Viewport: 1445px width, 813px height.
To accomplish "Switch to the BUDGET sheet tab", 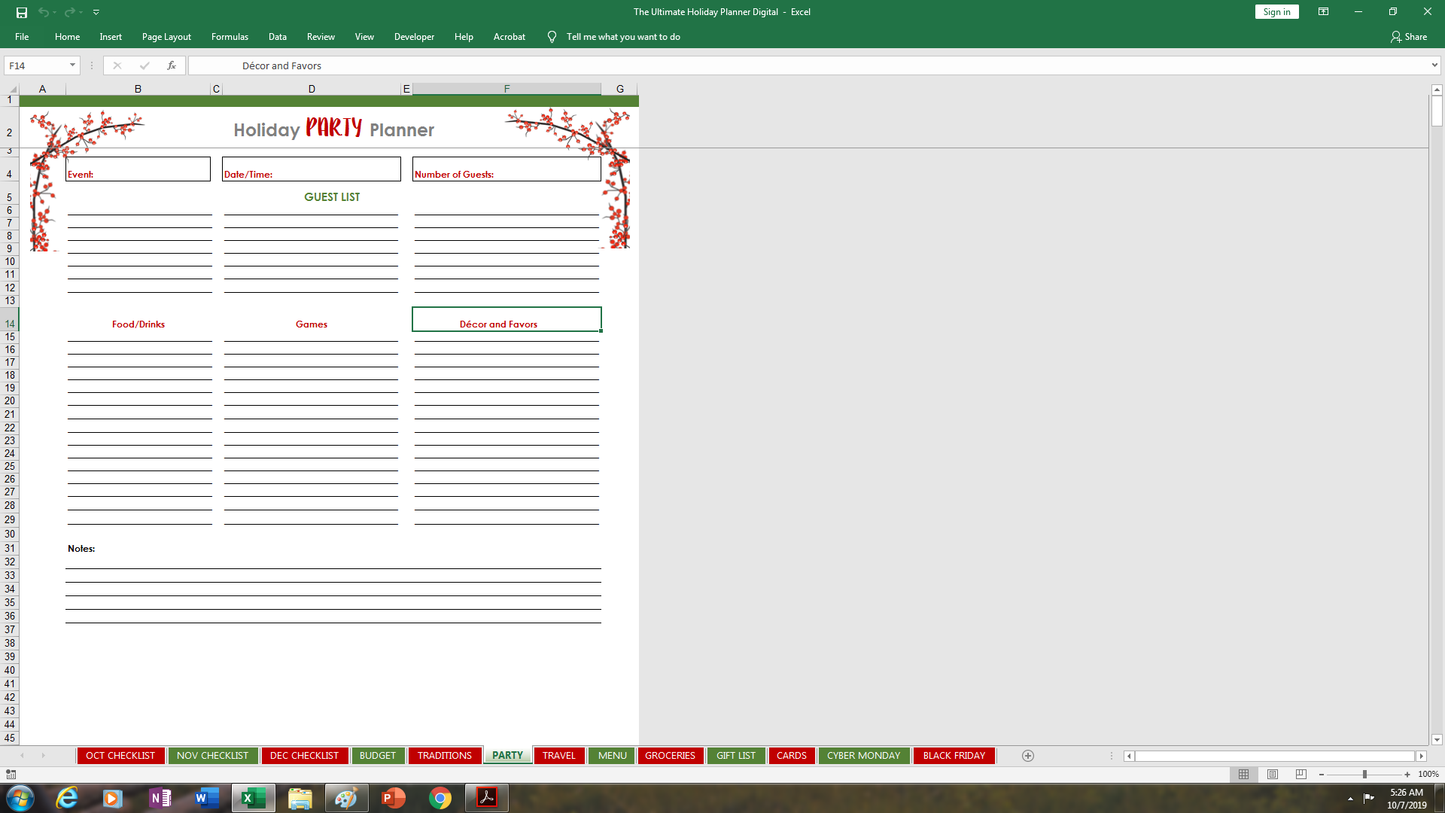I will tap(377, 756).
